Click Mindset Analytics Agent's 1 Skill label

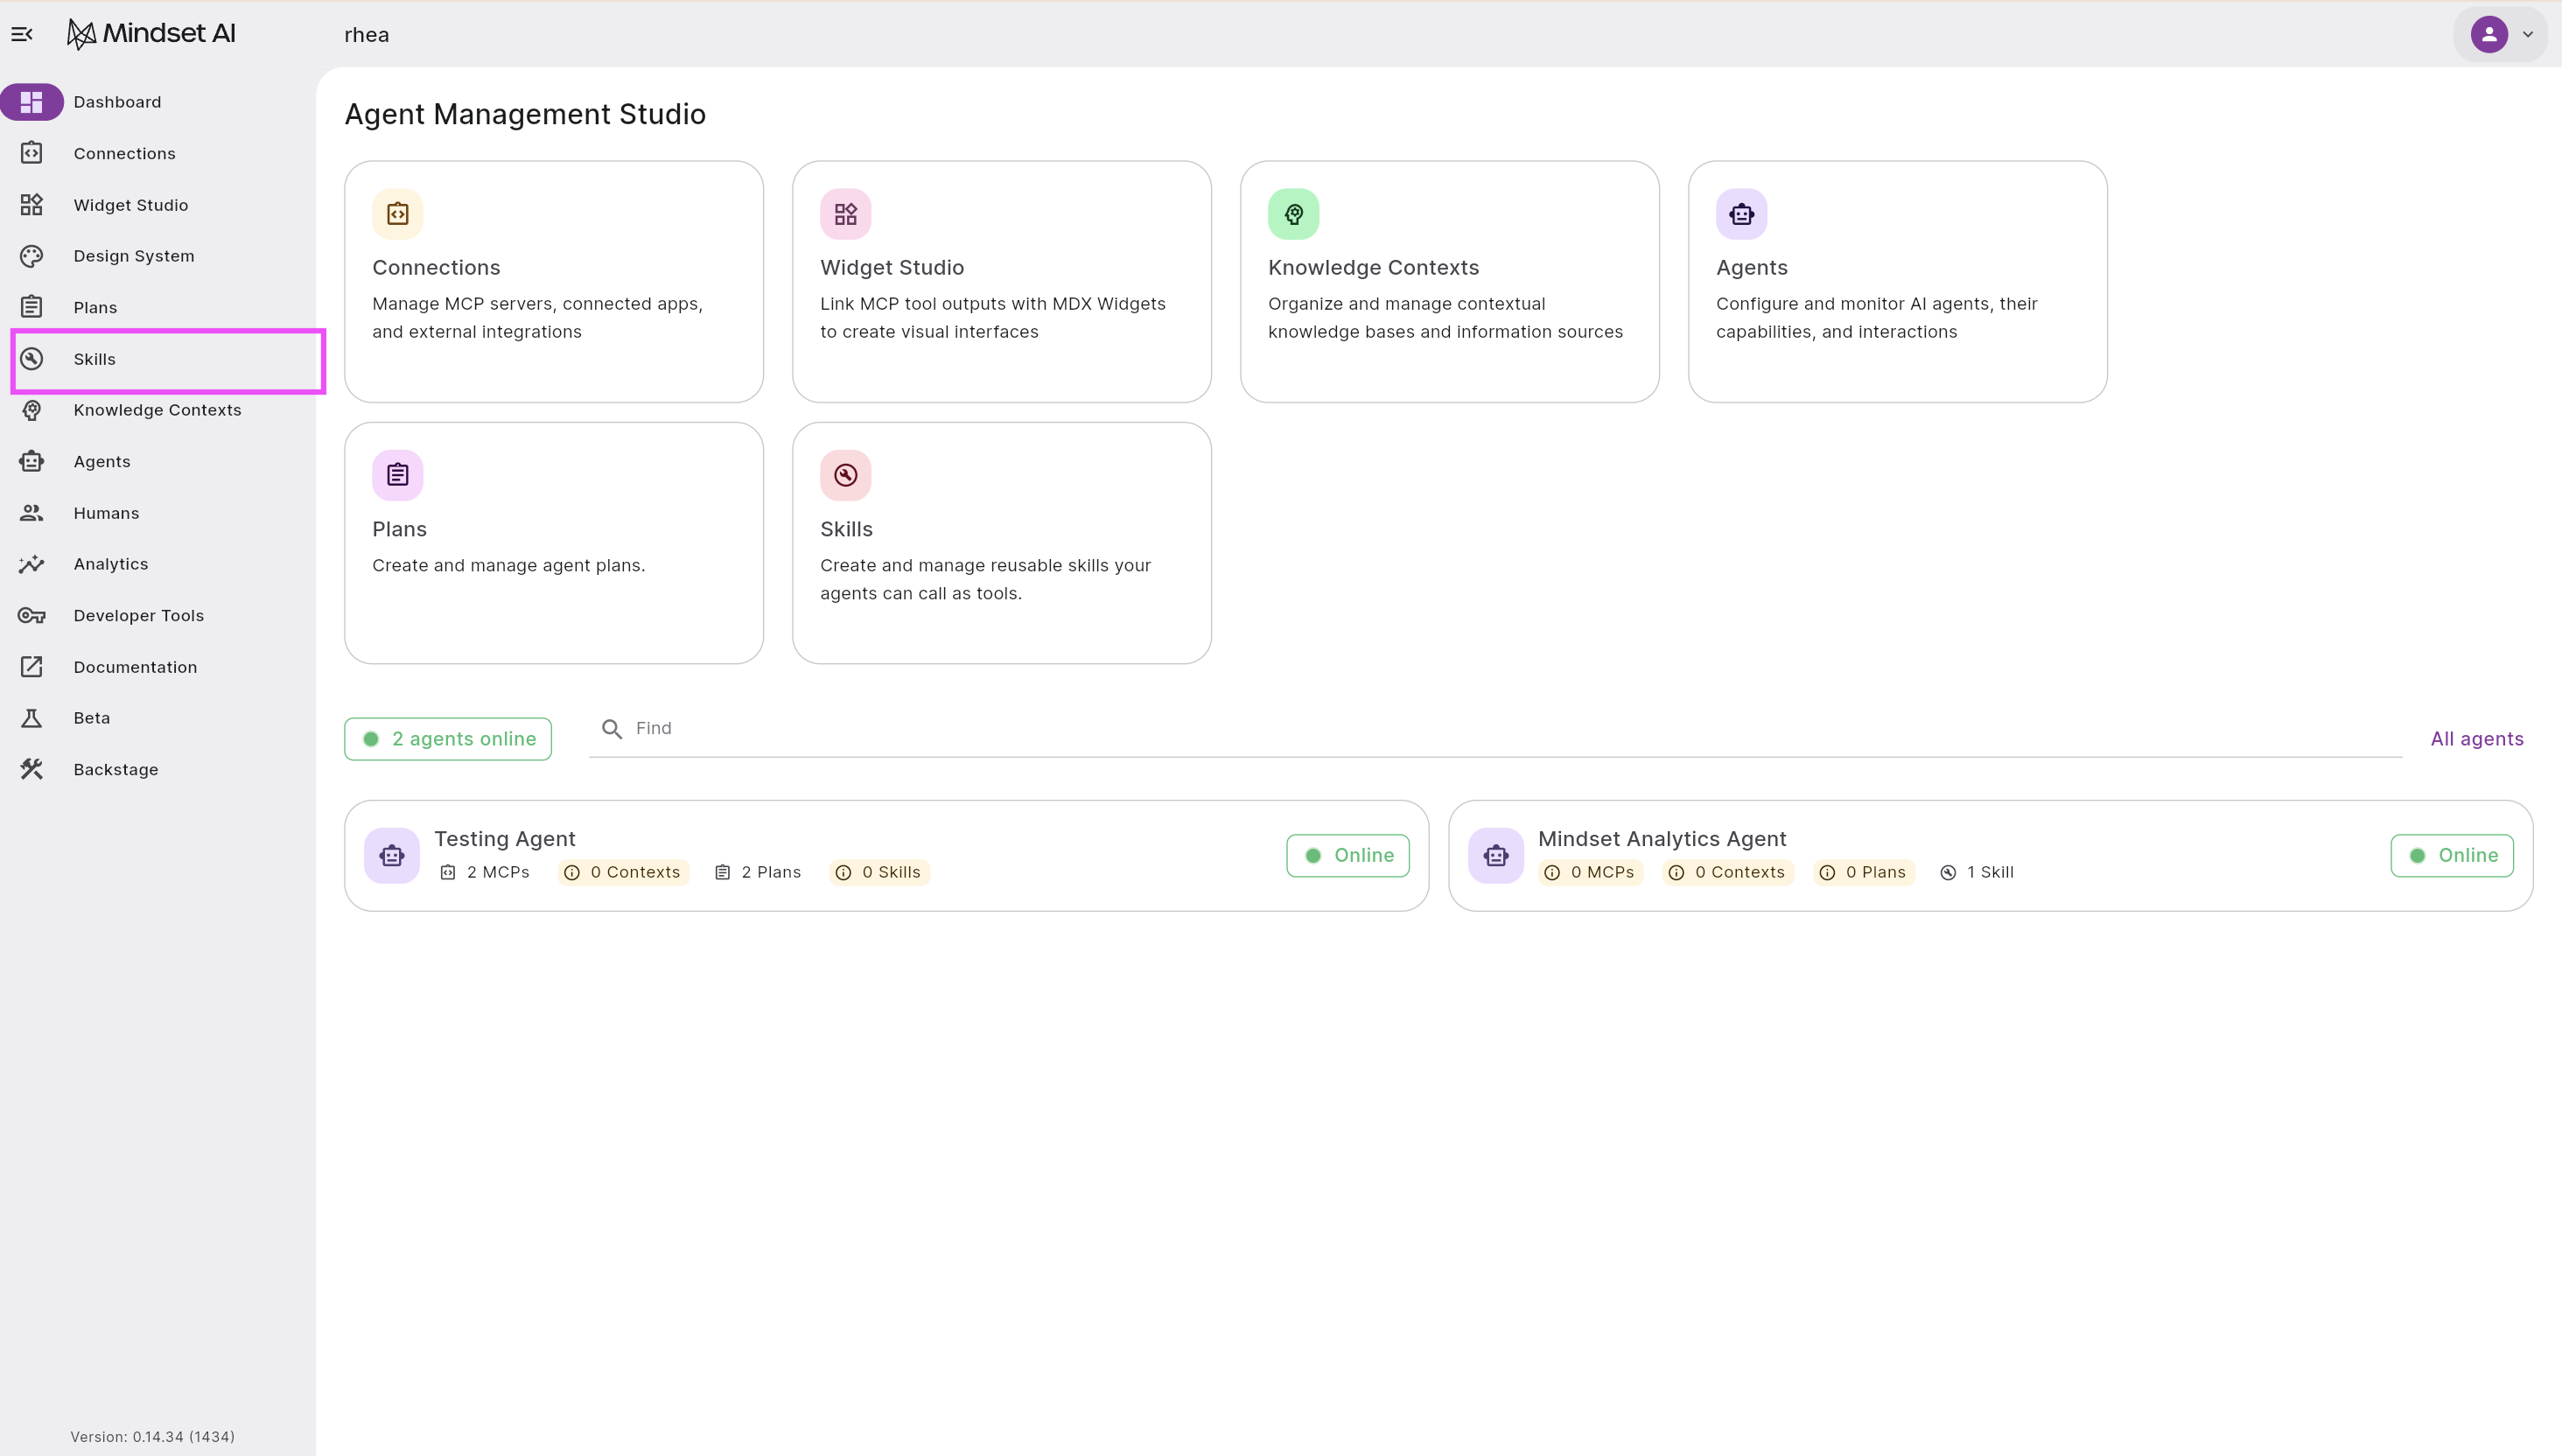click(1977, 872)
